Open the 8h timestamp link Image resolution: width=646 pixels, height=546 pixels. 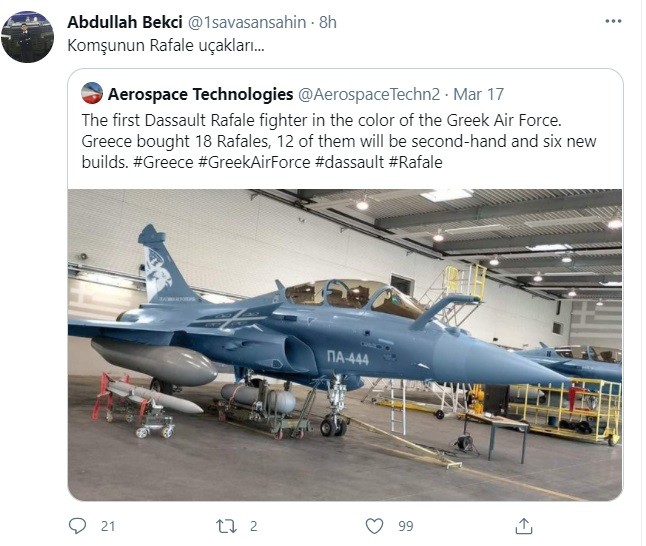click(x=328, y=22)
